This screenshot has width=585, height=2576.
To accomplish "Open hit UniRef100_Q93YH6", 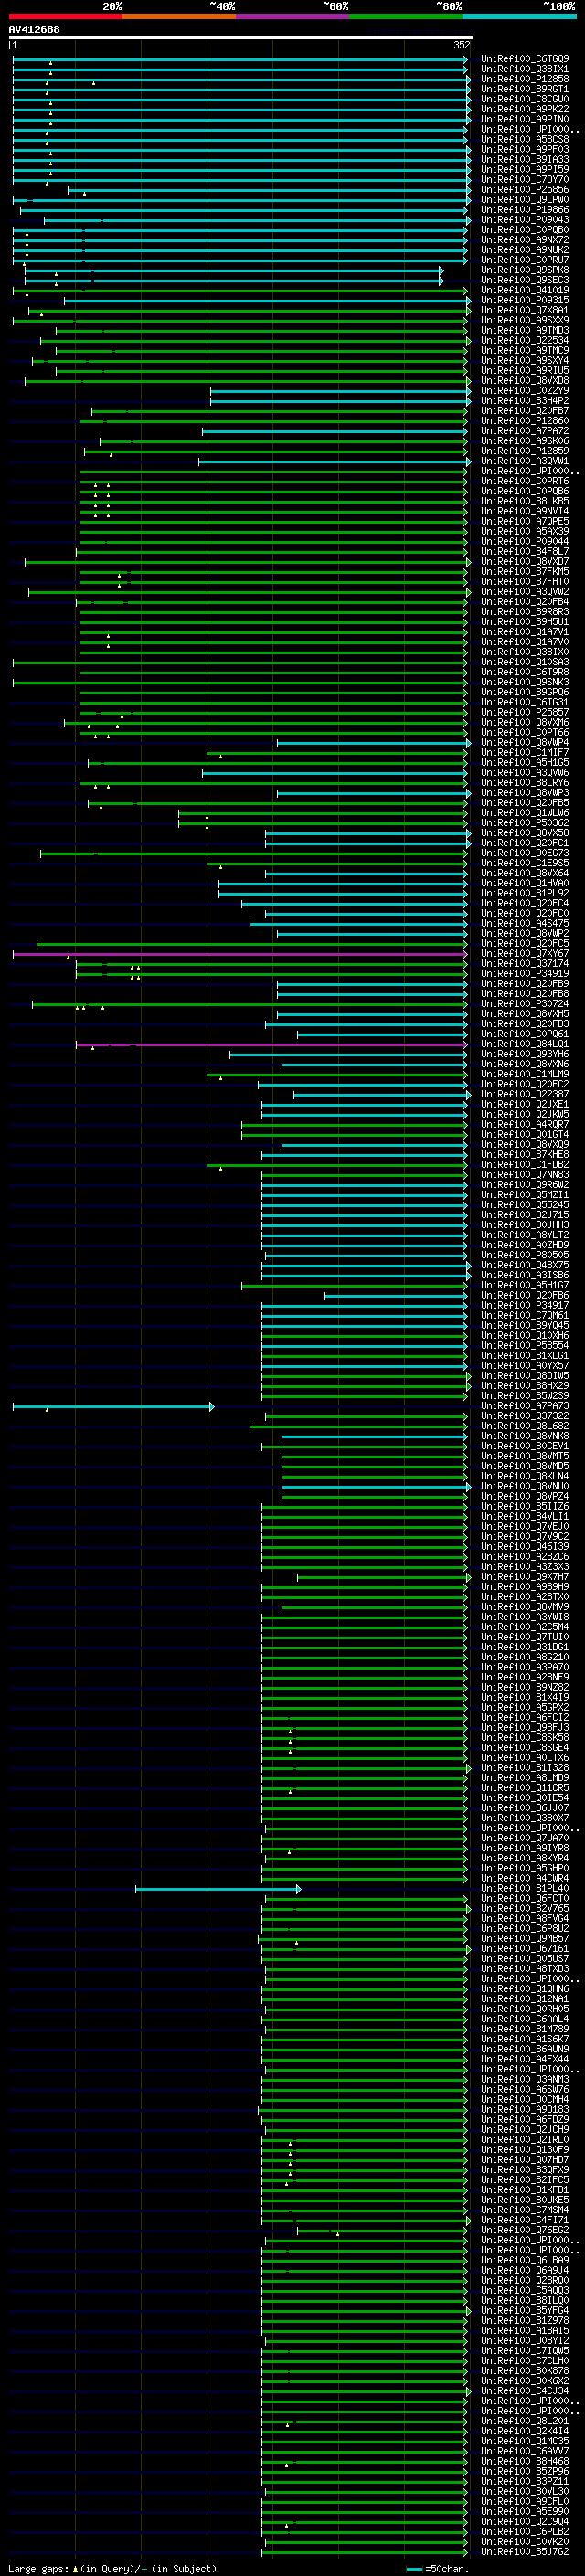I will 525,1054.
